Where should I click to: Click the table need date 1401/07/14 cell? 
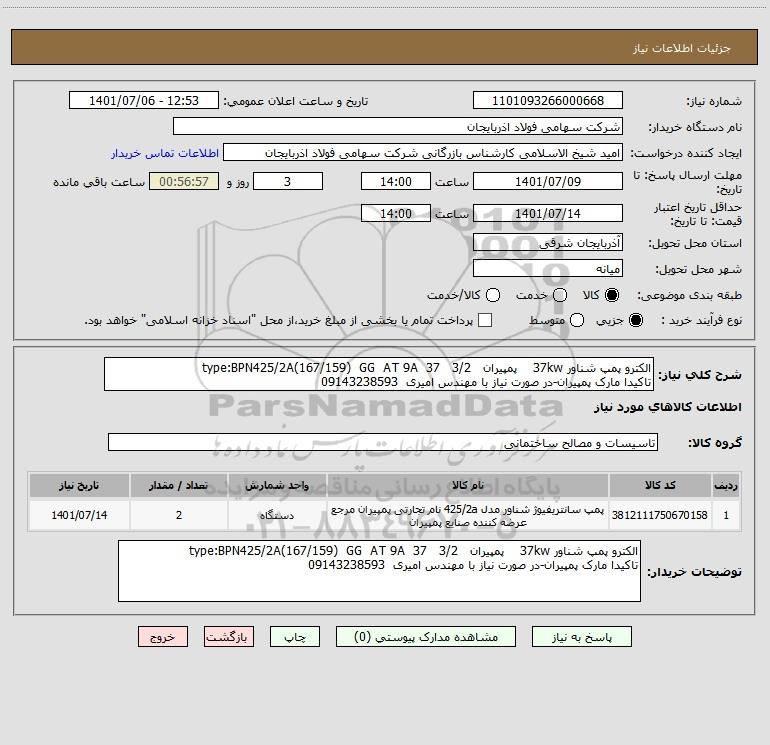79,515
